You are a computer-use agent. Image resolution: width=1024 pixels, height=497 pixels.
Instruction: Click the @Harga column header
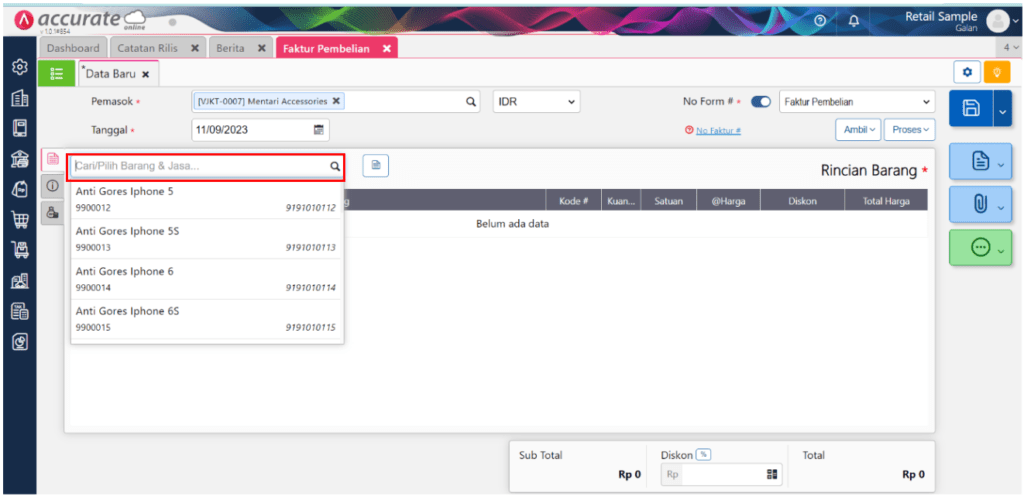[728, 202]
